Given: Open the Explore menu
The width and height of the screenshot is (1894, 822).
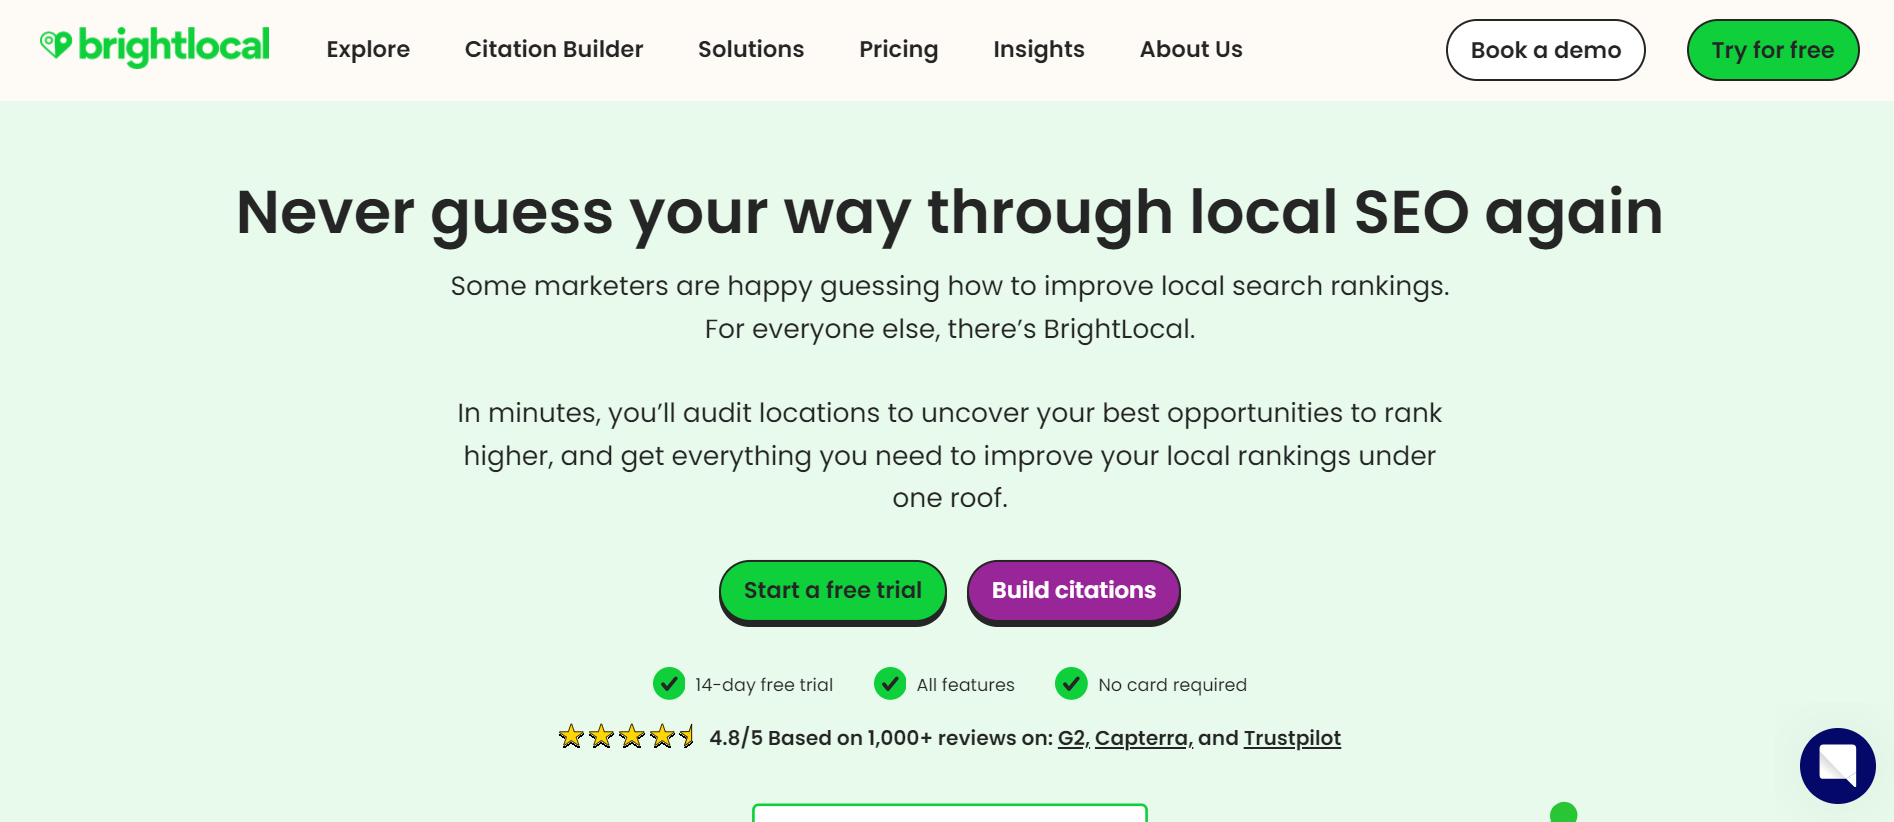Looking at the screenshot, I should pos(368,49).
